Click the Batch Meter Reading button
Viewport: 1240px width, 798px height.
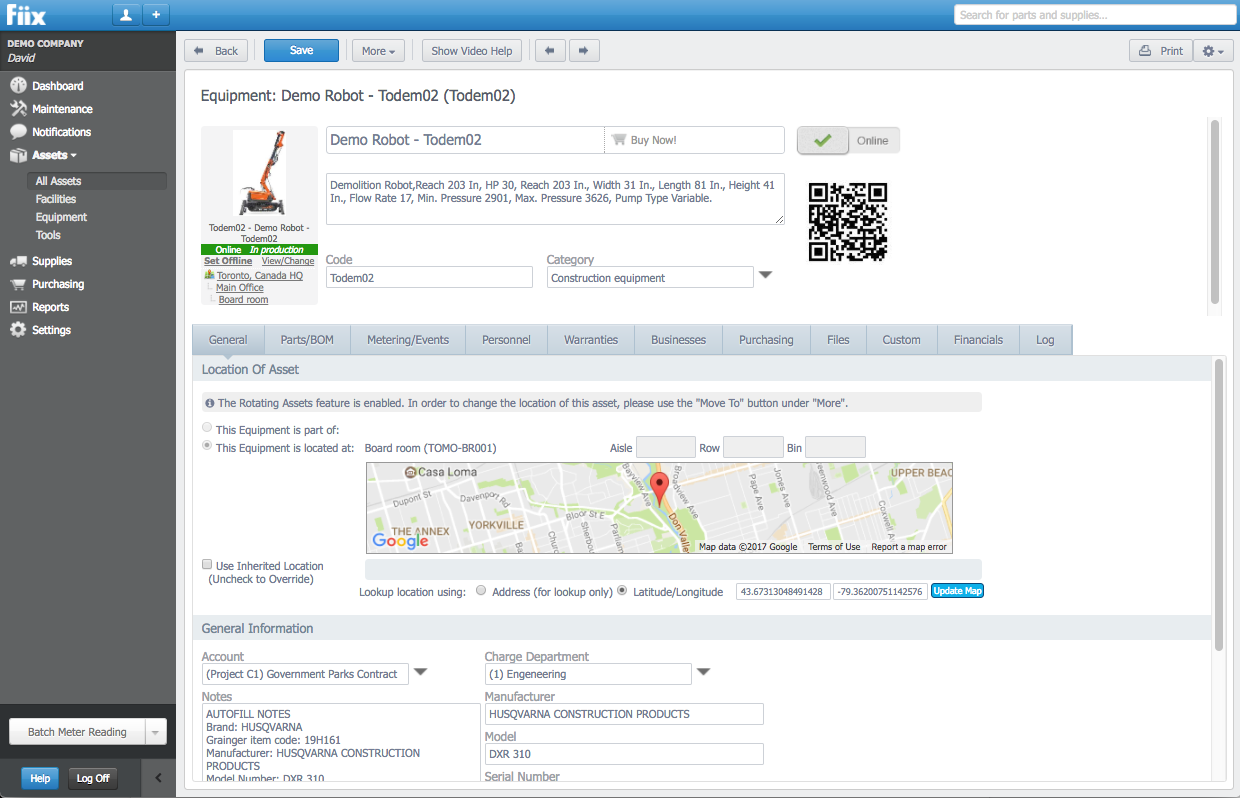pyautogui.click(x=77, y=732)
